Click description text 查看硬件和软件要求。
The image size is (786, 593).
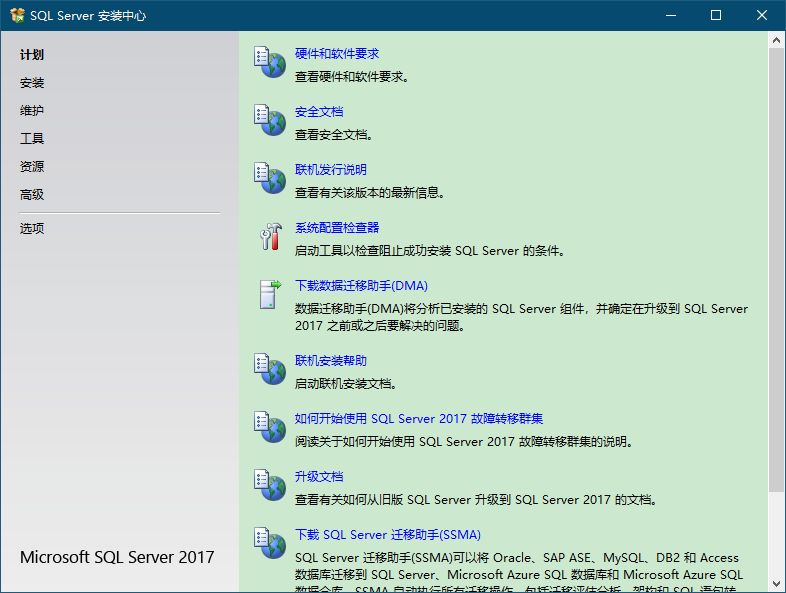[x=352, y=77]
